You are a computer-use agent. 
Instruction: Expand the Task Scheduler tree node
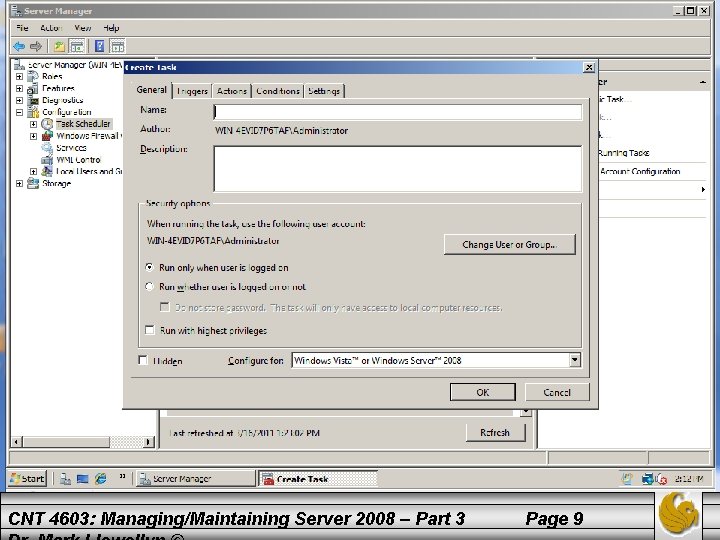coord(34,124)
